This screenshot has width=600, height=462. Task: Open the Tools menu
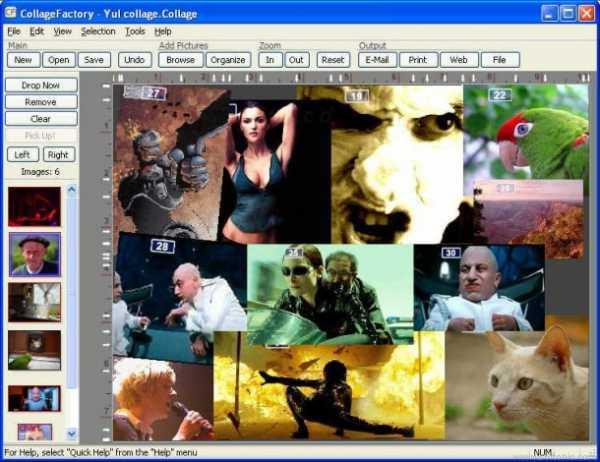click(x=135, y=31)
